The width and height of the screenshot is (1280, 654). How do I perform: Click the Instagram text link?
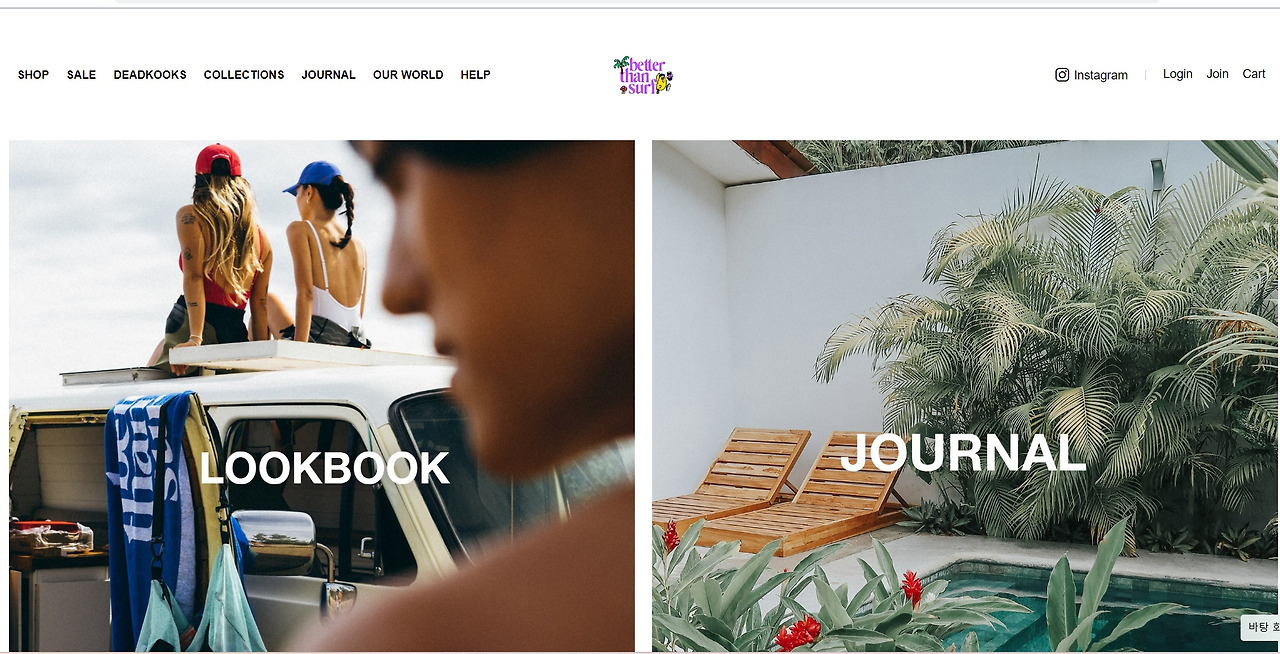click(1101, 75)
